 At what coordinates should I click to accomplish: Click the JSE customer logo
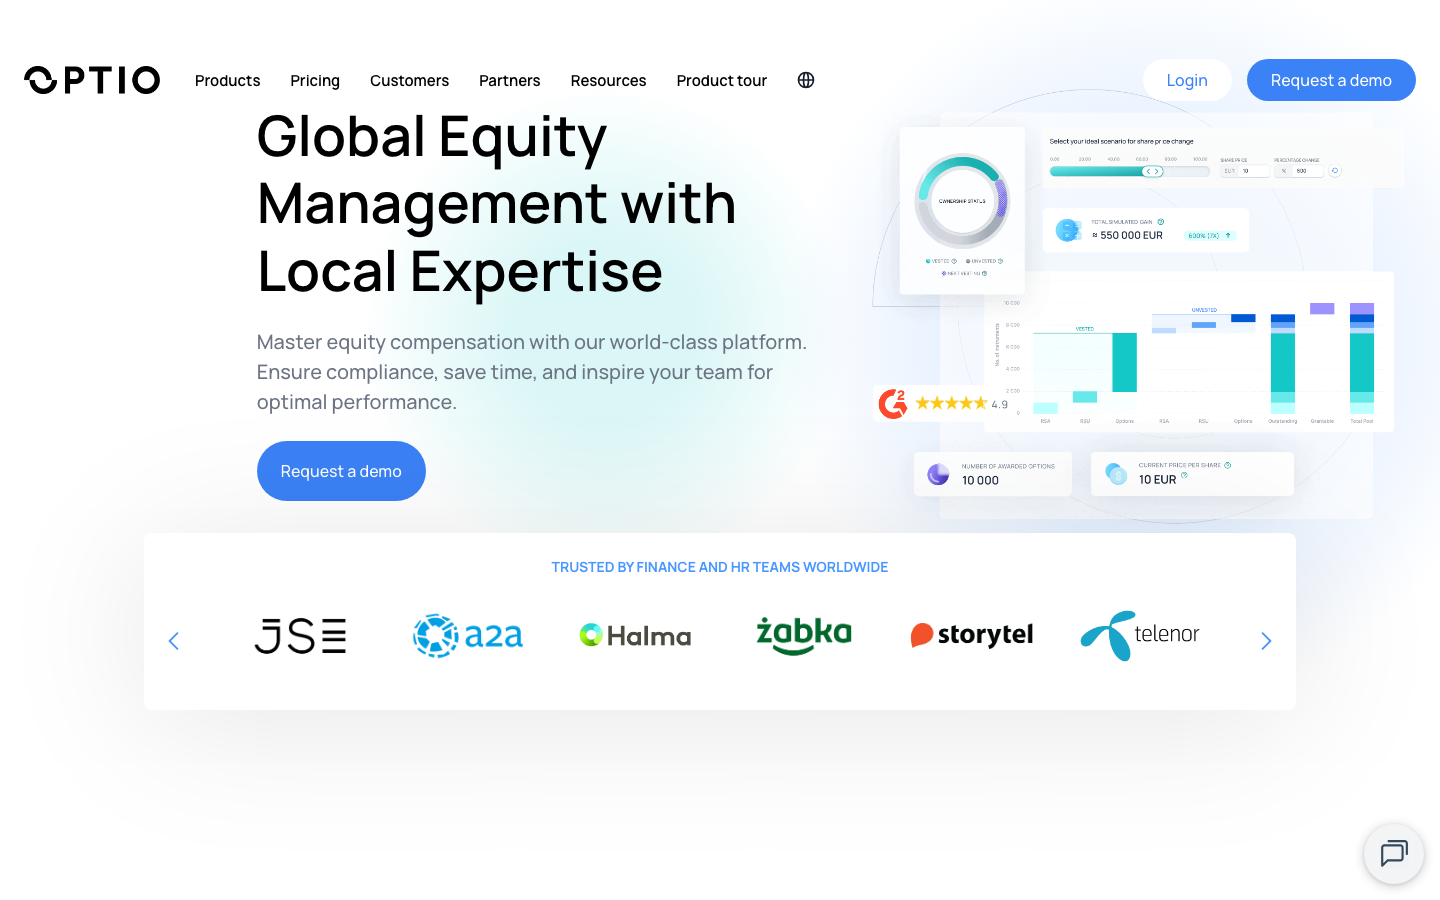tap(300, 636)
